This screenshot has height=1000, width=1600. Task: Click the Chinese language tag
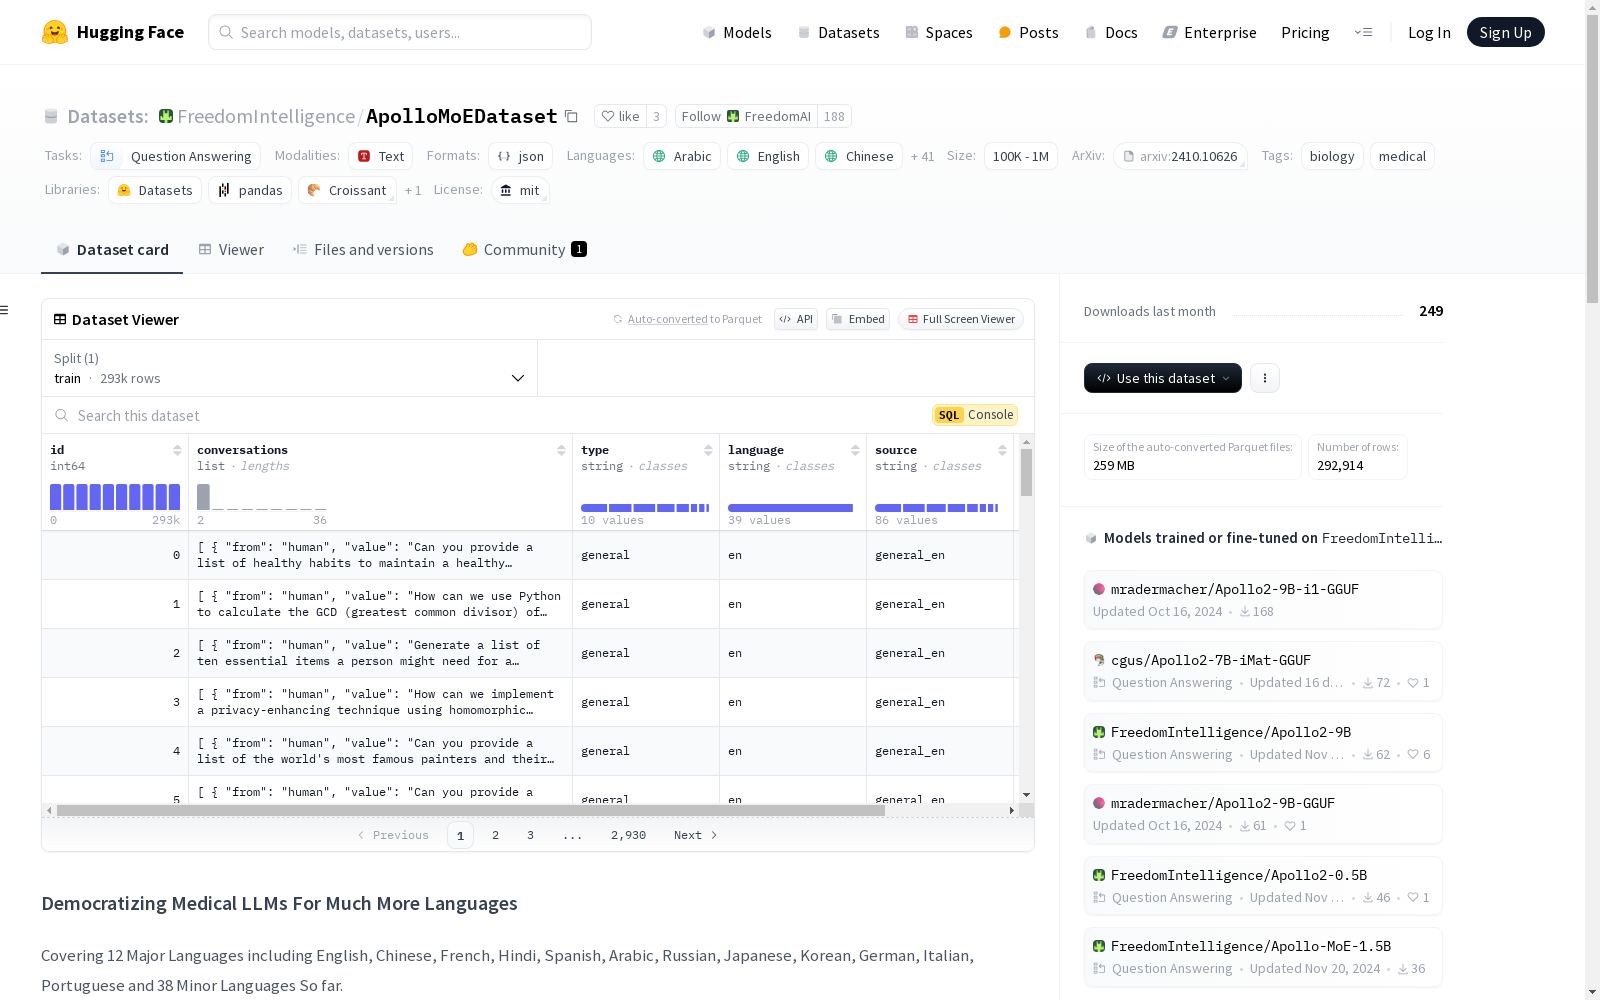859,156
